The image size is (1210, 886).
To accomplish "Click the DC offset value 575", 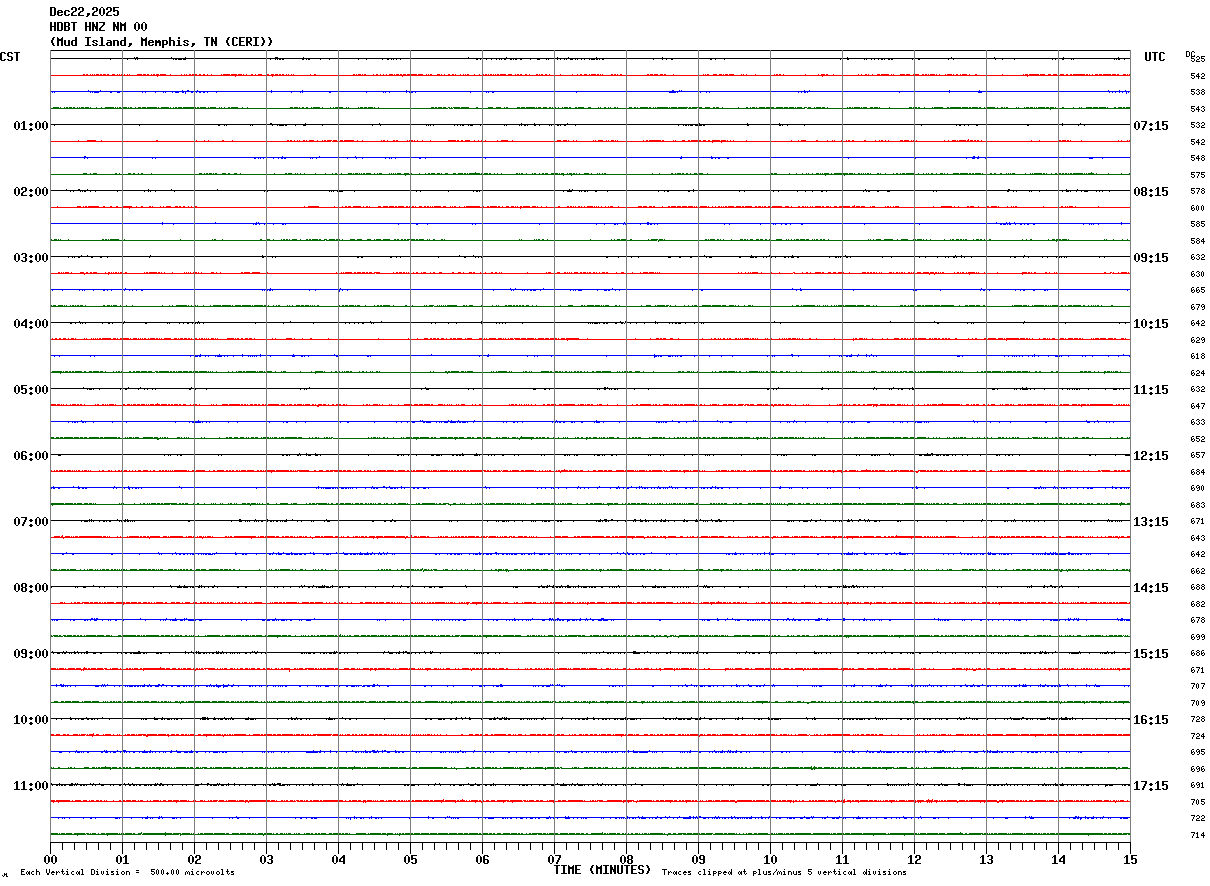I will coord(1197,175).
